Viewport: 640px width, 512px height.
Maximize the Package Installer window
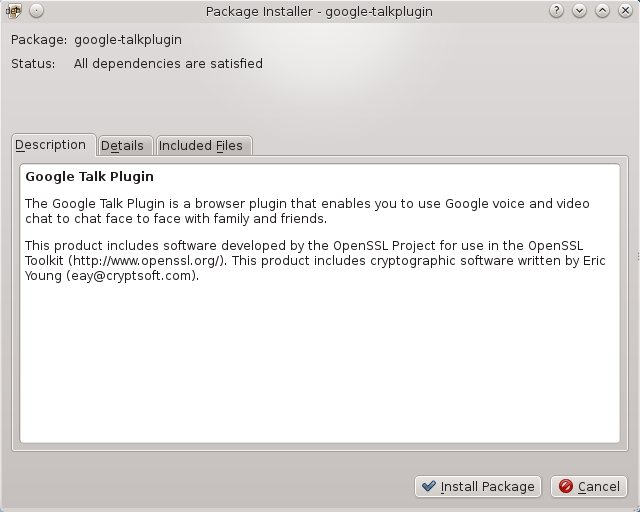click(602, 11)
